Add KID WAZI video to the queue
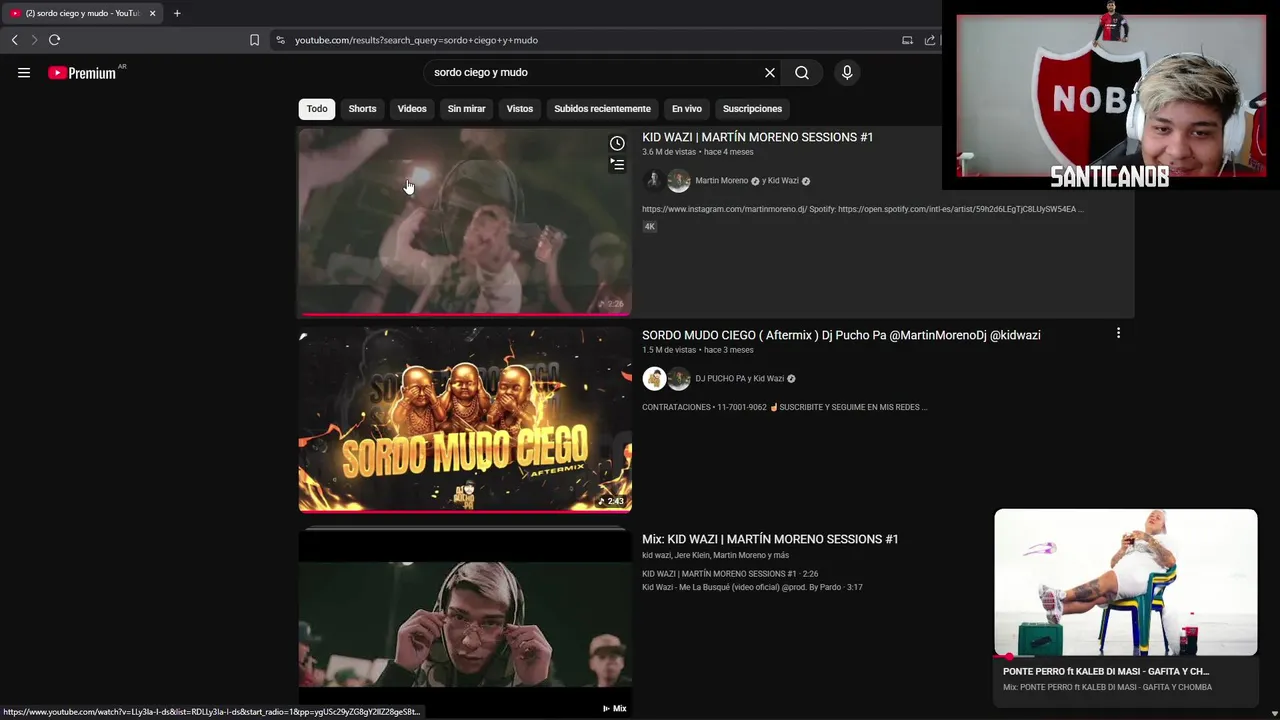The height and width of the screenshot is (720, 1280). [617, 165]
